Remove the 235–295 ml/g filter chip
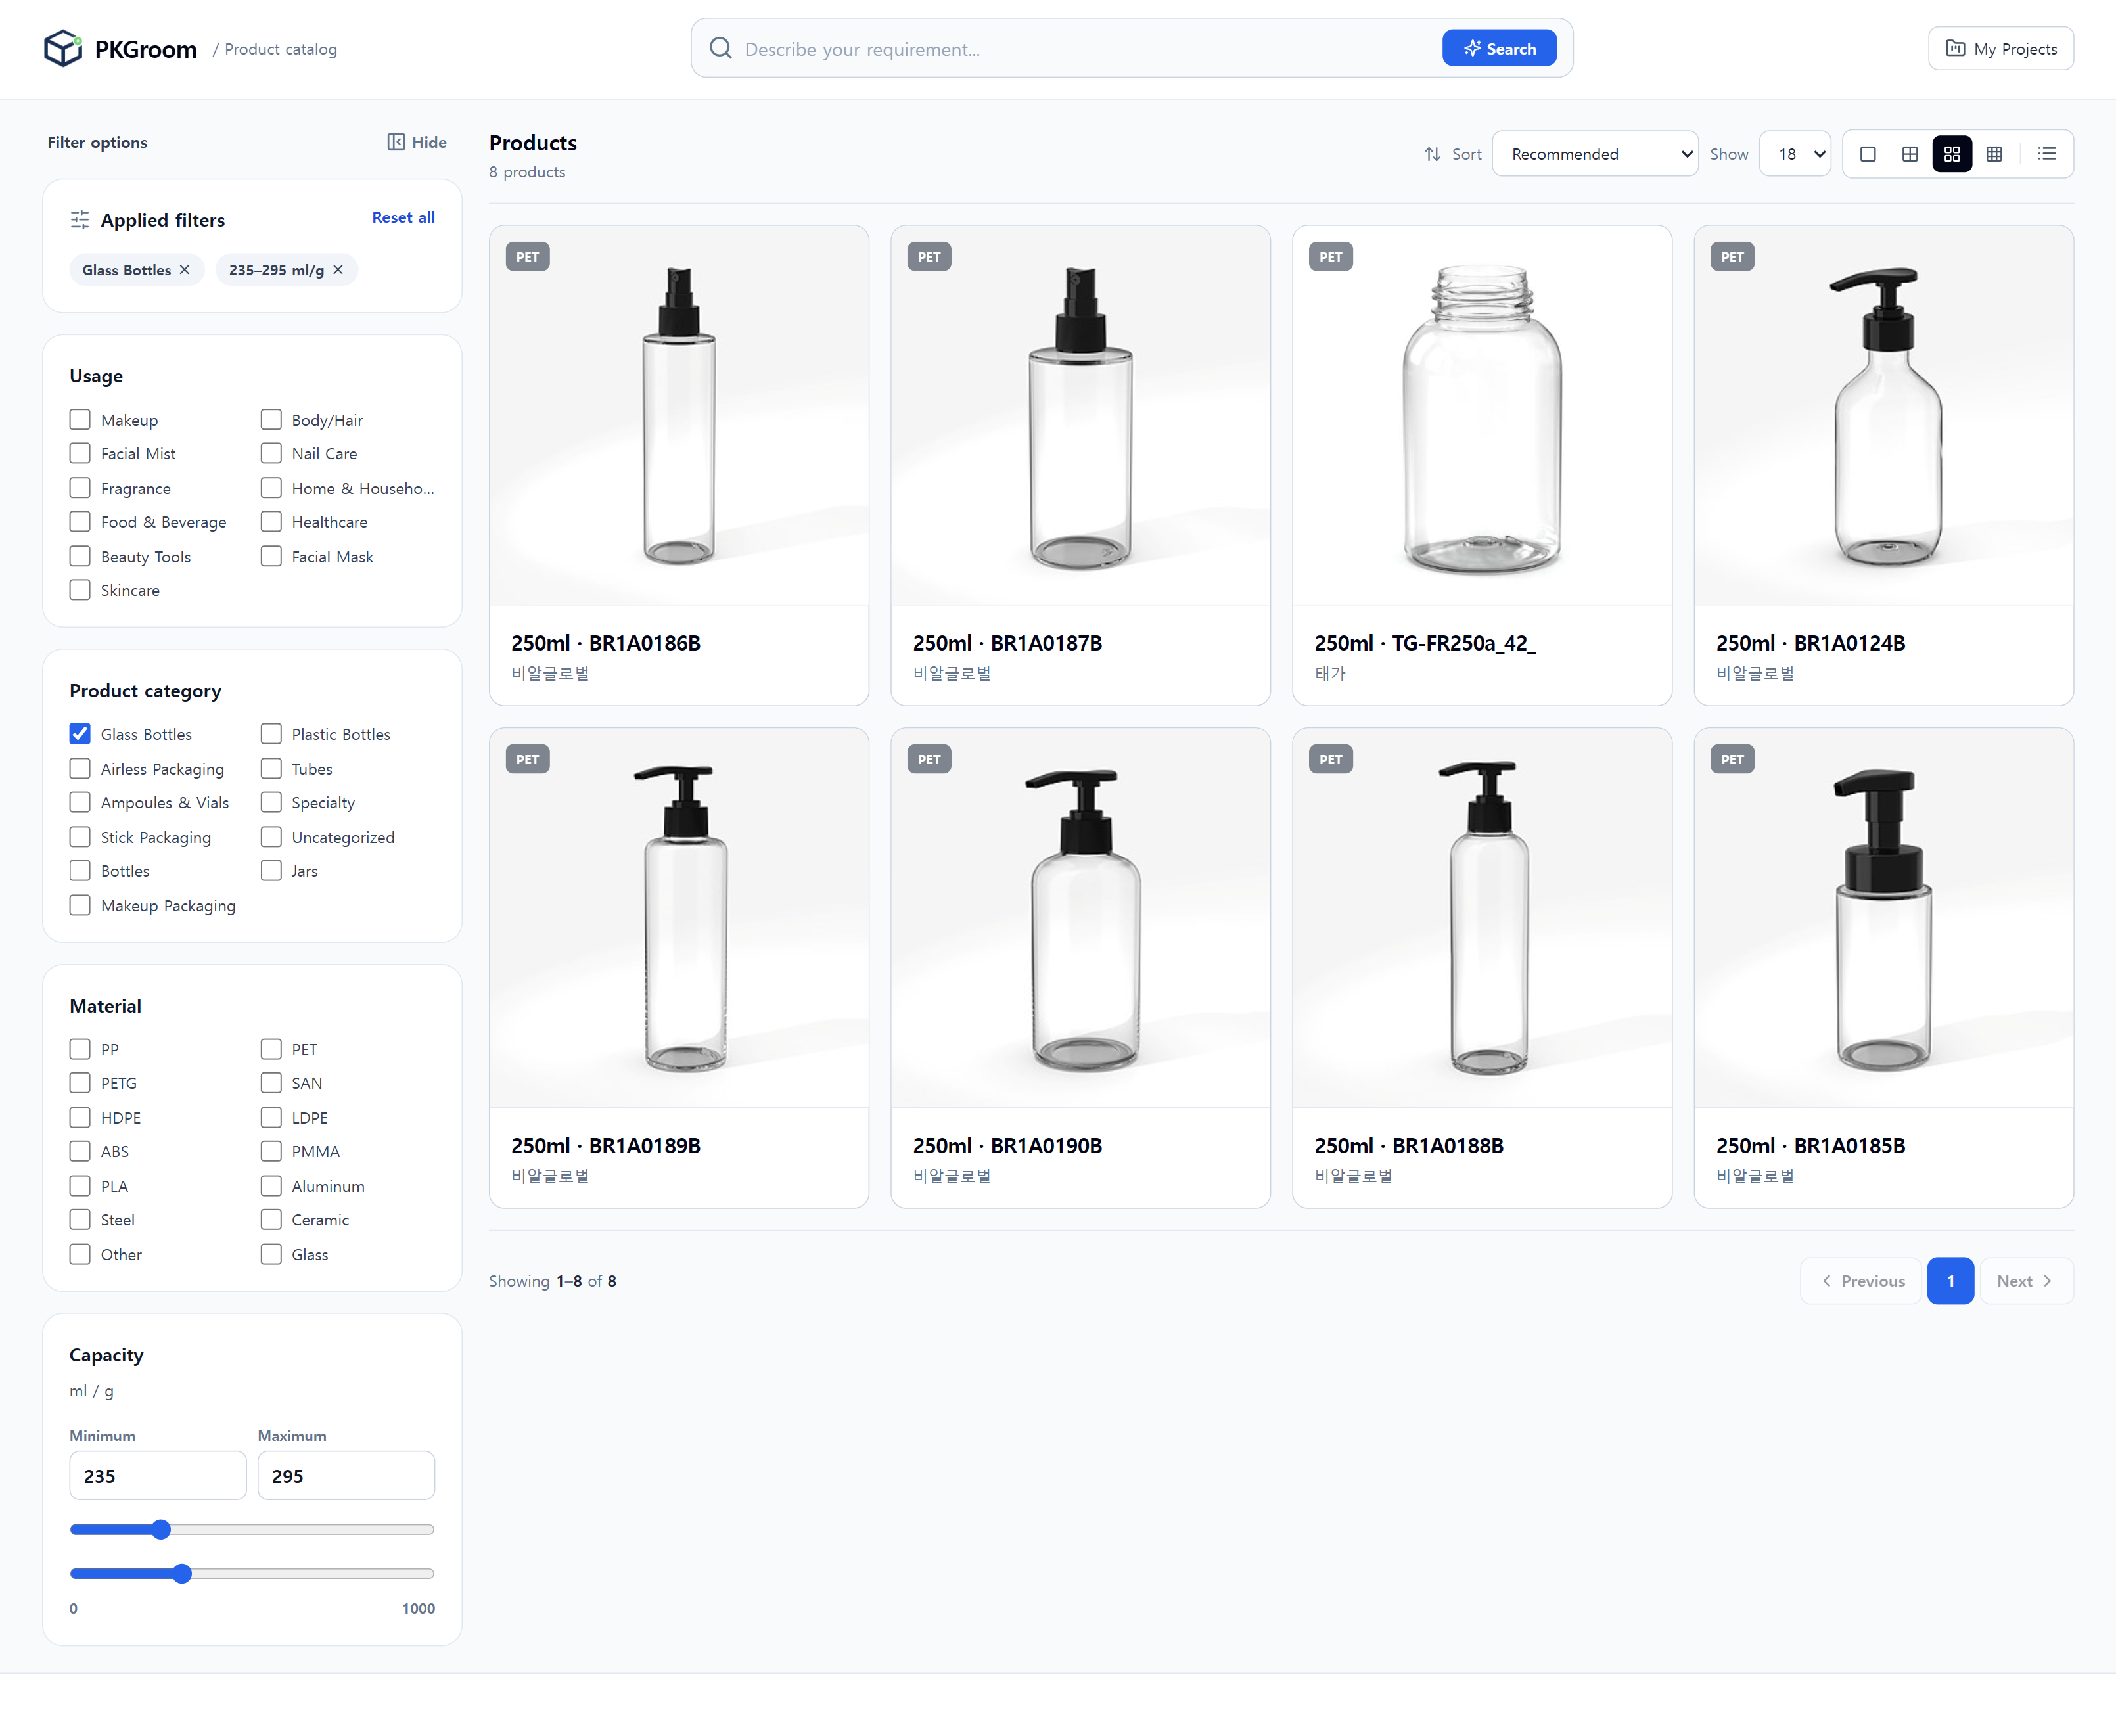This screenshot has width=2116, height=1736. (338, 270)
